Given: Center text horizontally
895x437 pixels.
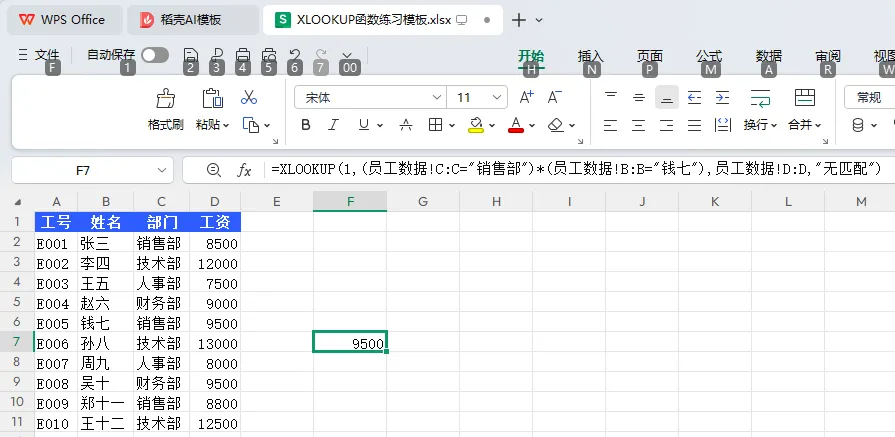Looking at the screenshot, I should pyautogui.click(x=639, y=125).
